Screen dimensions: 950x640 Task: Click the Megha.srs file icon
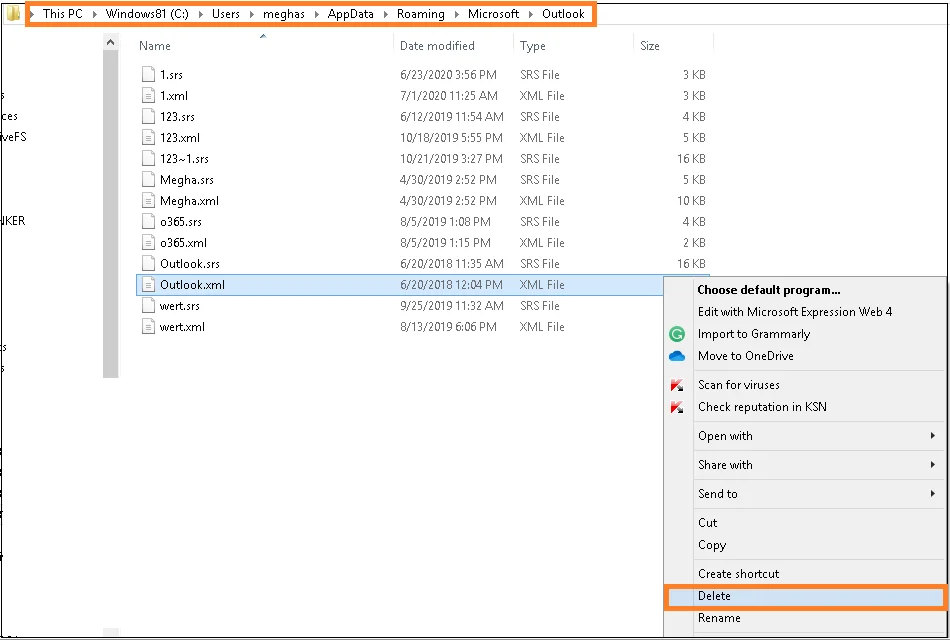[148, 179]
